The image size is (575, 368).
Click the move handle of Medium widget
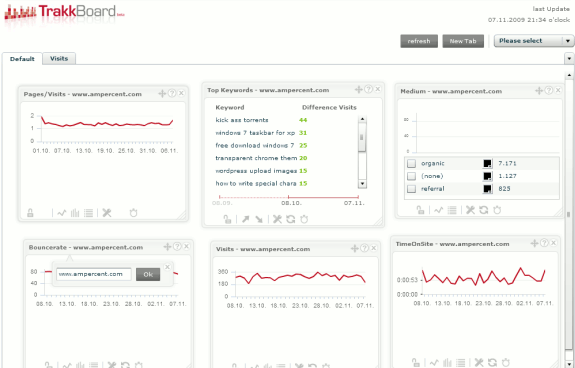539,91
